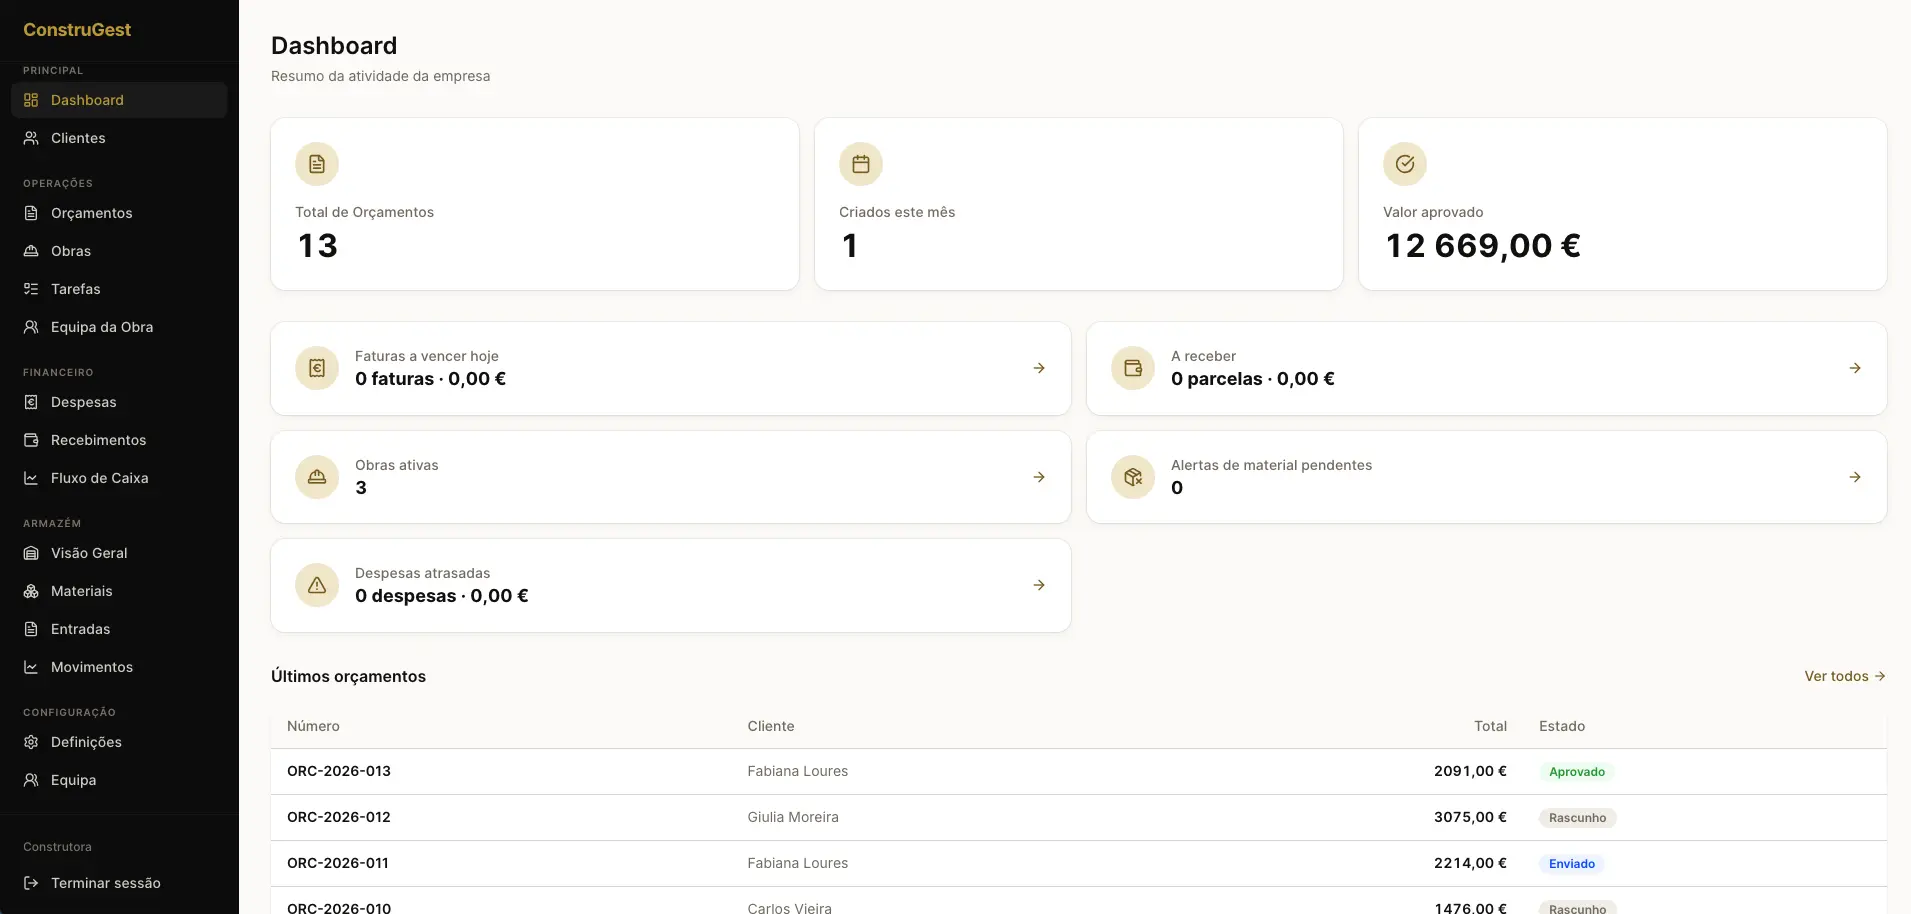Click the Valor aprovado checkmark icon
Screen dimensions: 1911x914
pyautogui.click(x=1405, y=164)
